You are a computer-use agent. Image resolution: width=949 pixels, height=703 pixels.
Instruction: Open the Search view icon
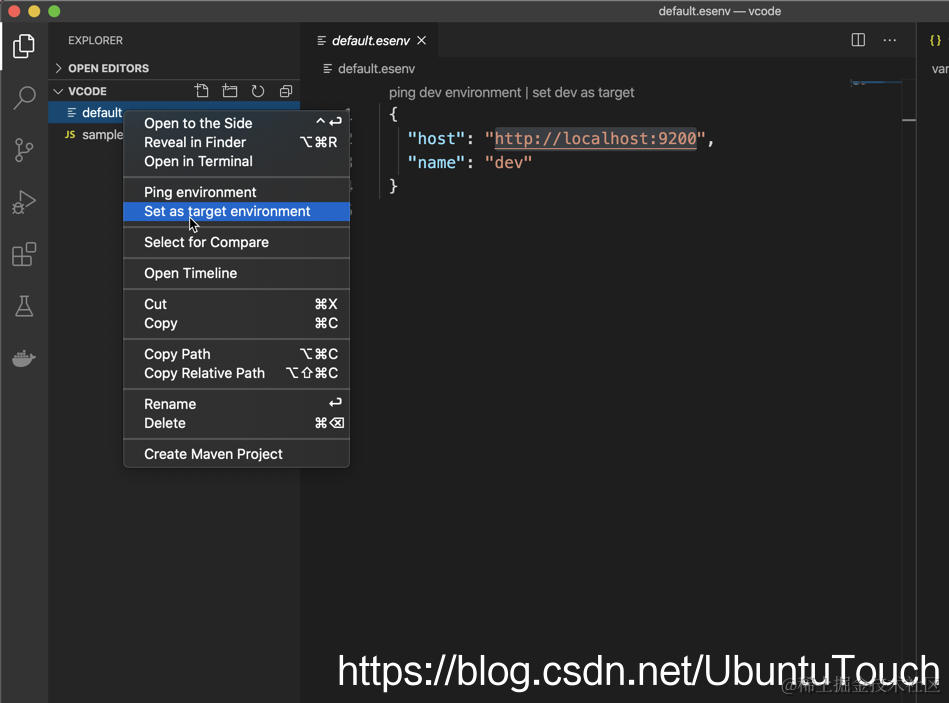click(x=24, y=97)
